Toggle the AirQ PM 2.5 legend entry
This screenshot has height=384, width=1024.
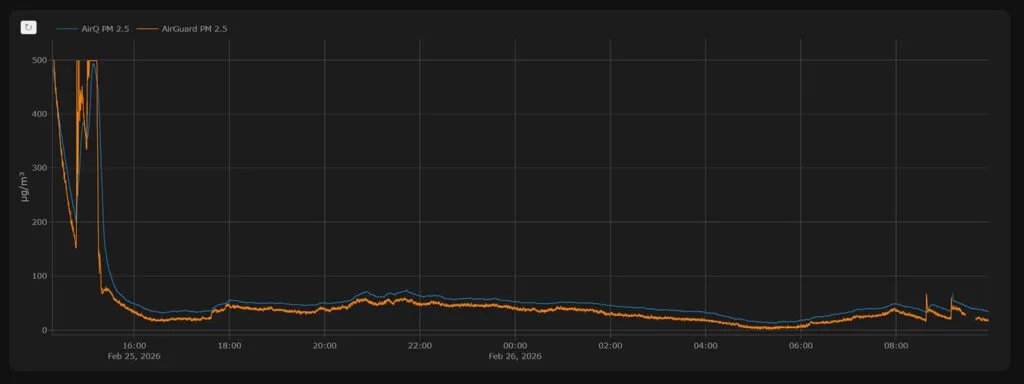point(92,29)
